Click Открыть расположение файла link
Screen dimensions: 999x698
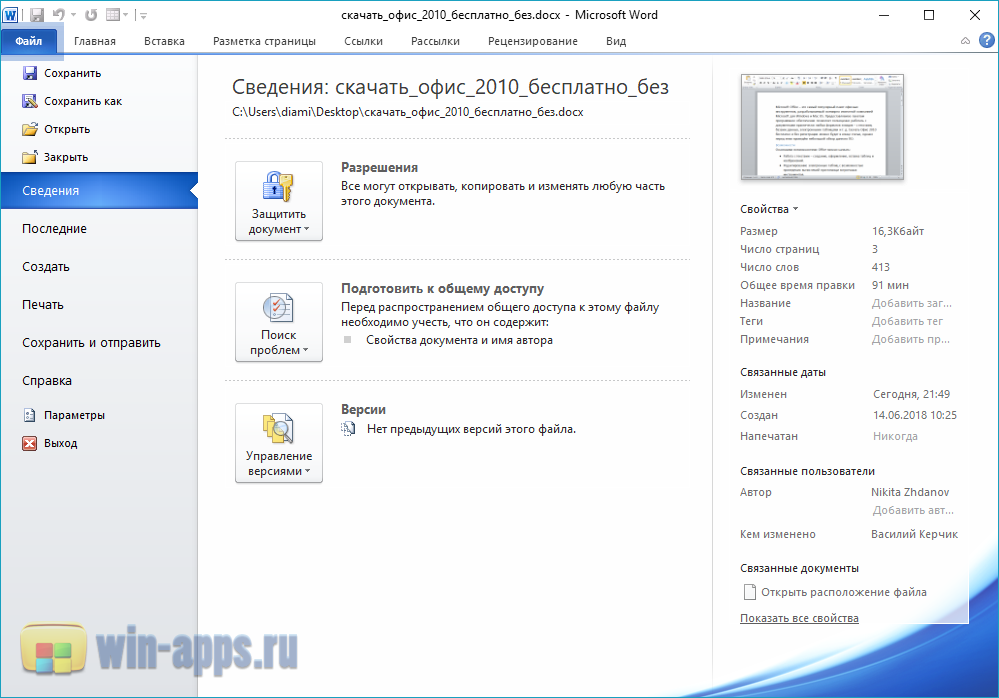[x=843, y=592]
